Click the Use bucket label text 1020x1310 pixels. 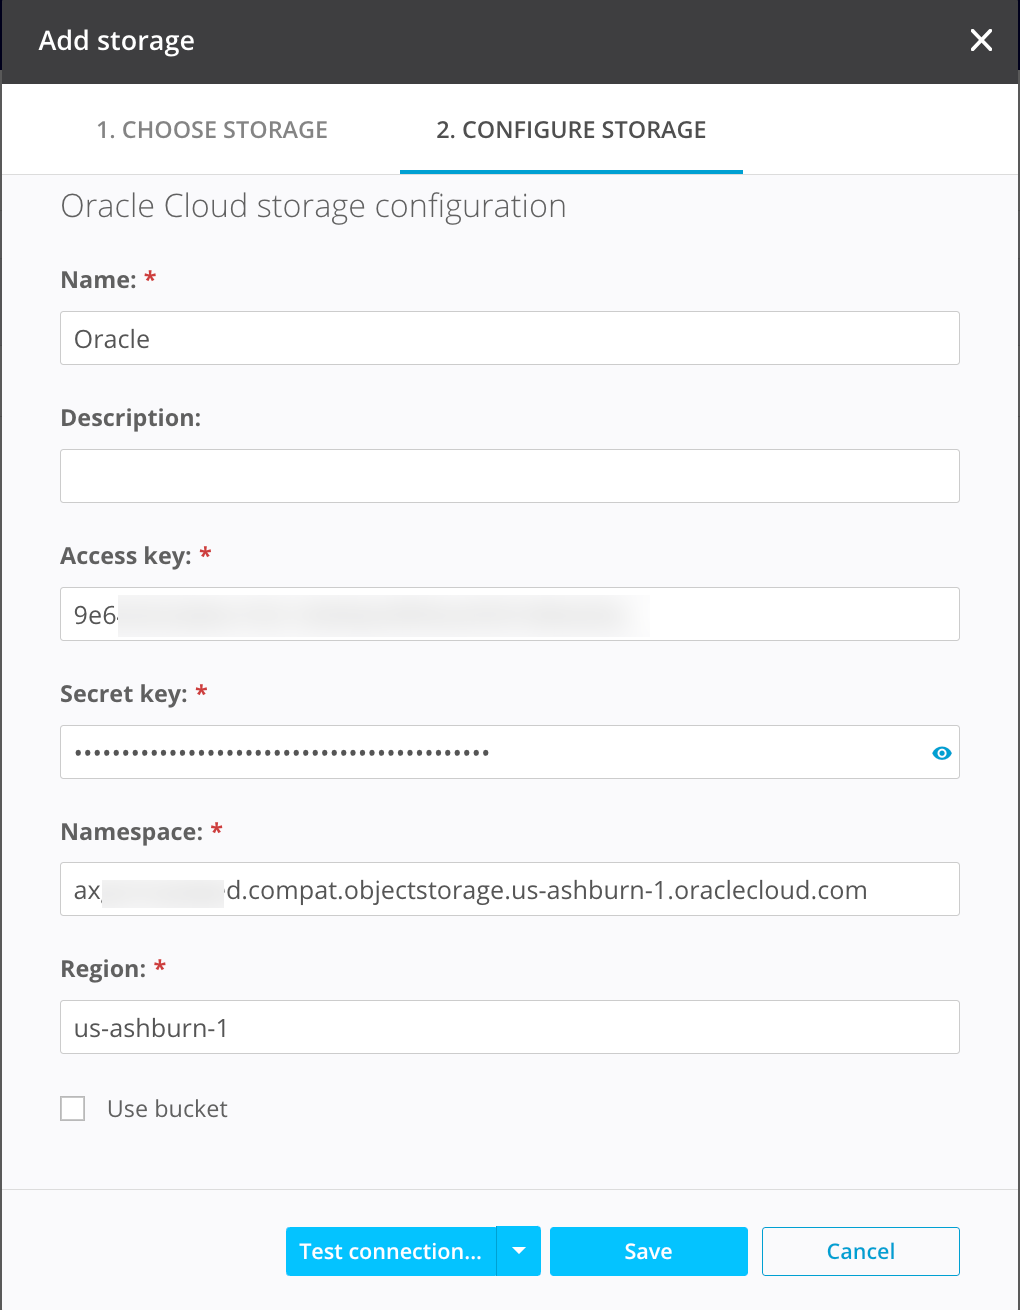pyautogui.click(x=167, y=1109)
